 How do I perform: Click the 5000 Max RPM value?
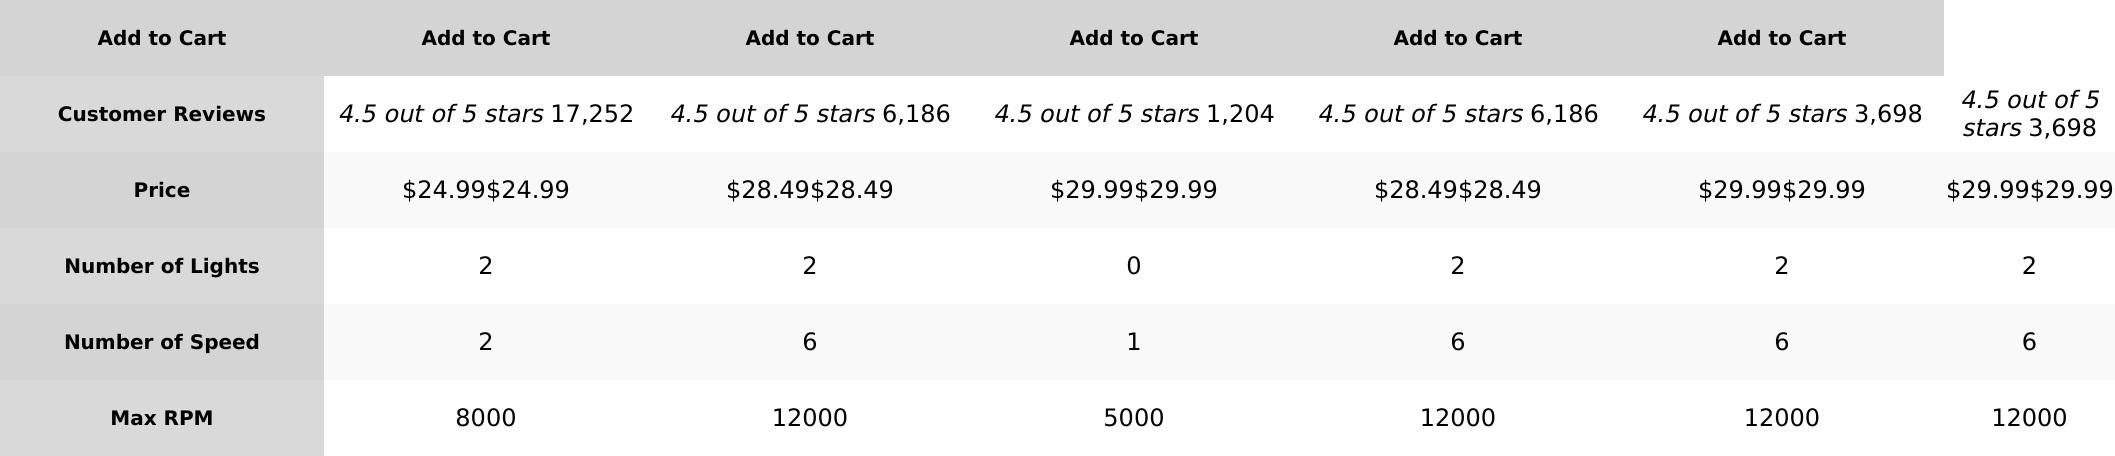1133,418
